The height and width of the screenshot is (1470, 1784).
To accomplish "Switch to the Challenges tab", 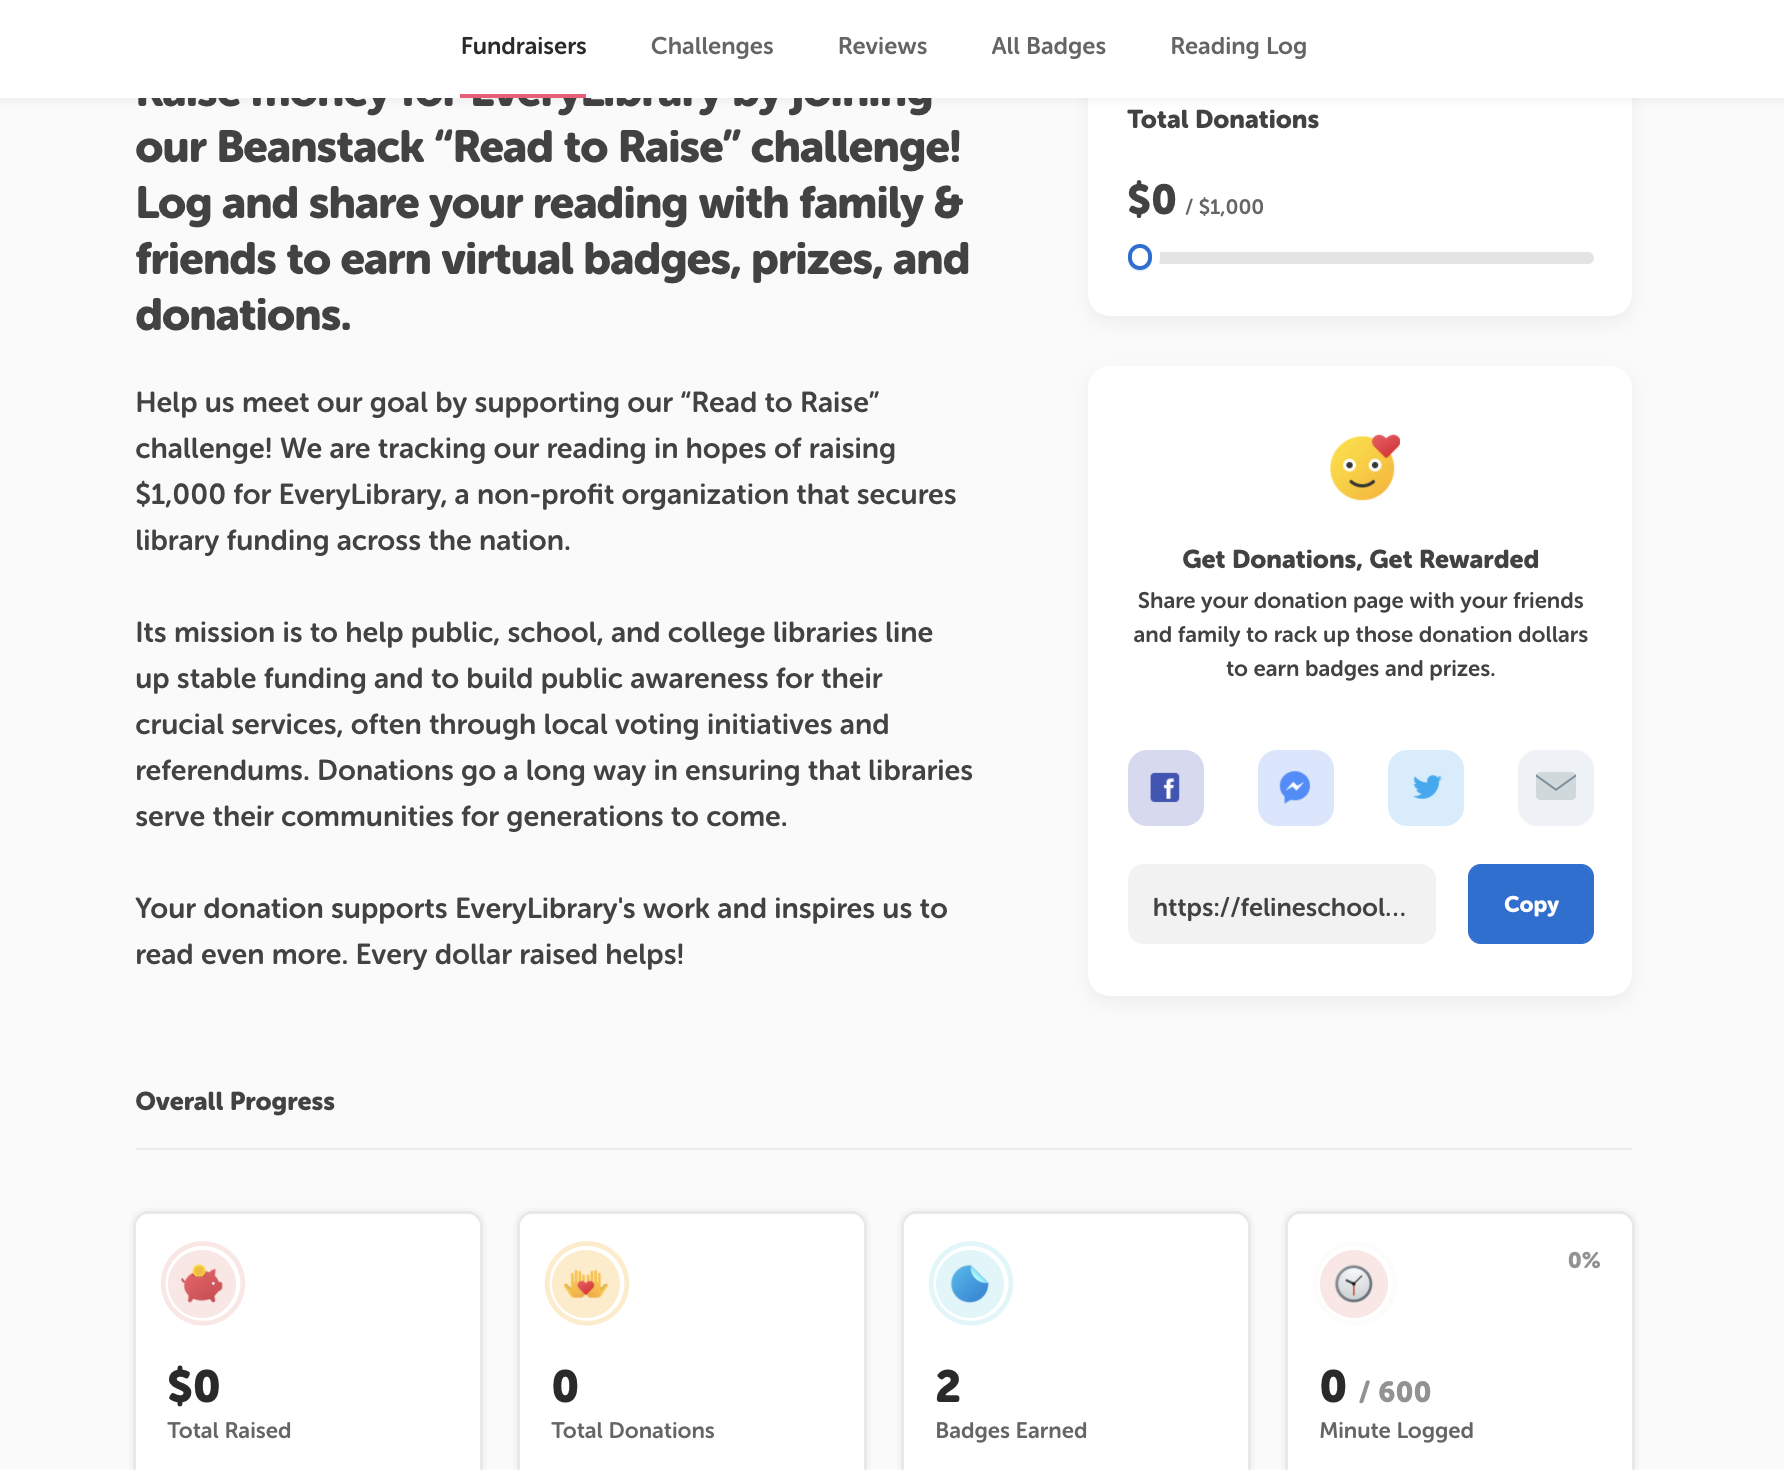I will pyautogui.click(x=711, y=46).
